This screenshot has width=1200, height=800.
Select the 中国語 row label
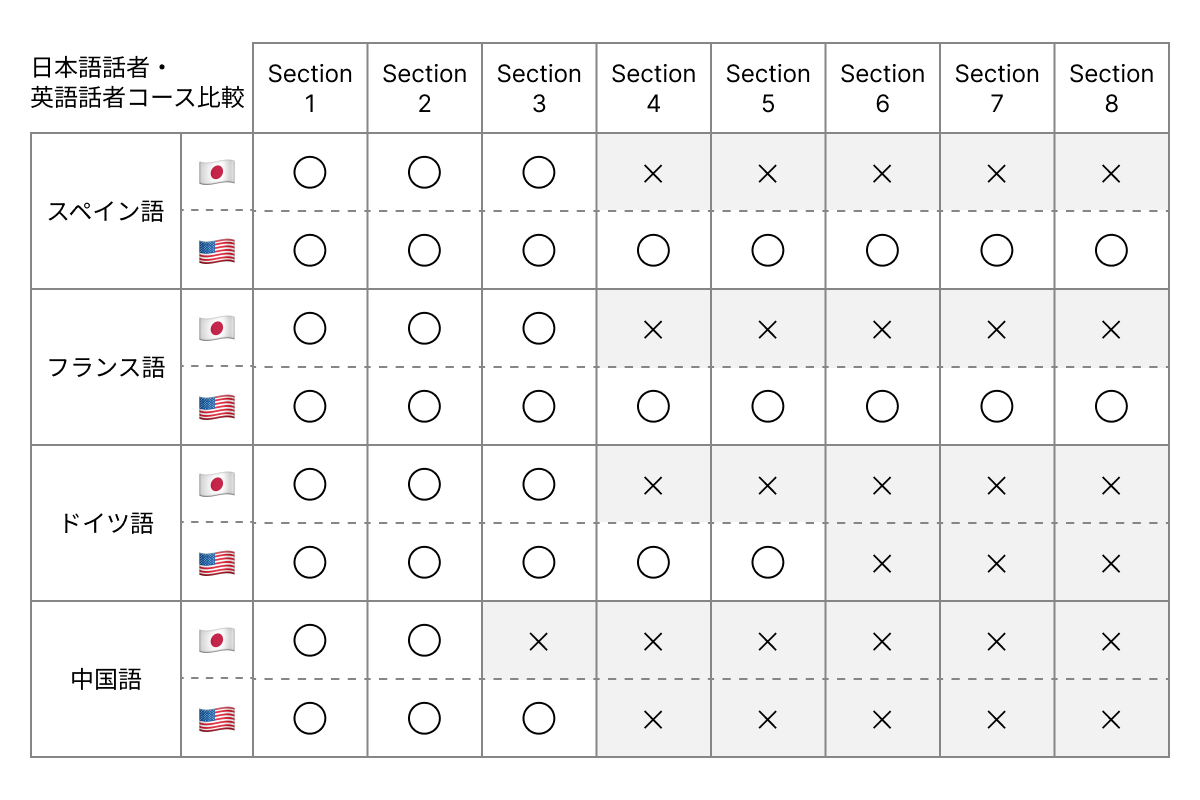[106, 680]
